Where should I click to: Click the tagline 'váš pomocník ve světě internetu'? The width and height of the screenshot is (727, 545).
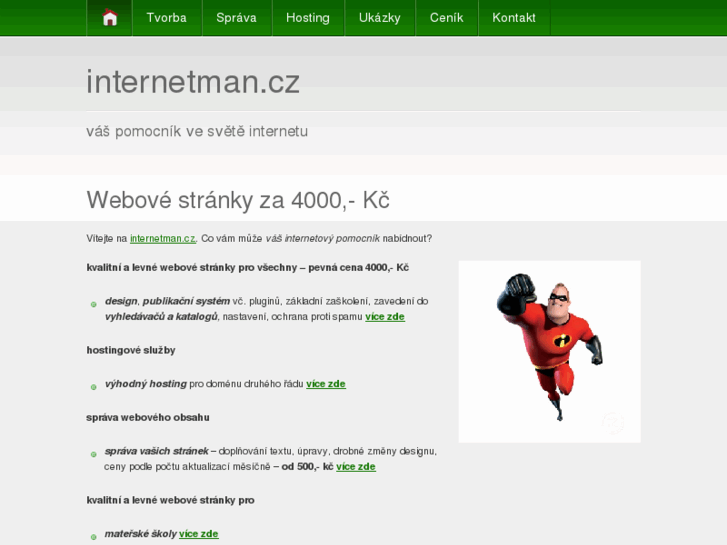[197, 131]
